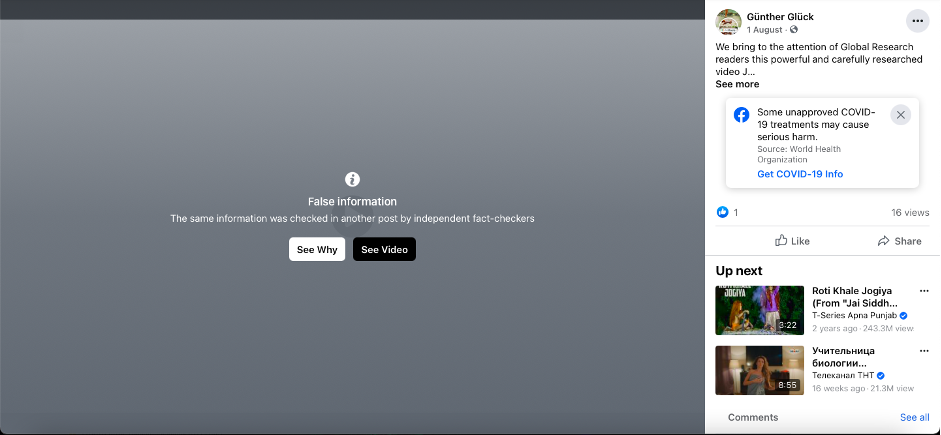Share the post

click(x=899, y=241)
